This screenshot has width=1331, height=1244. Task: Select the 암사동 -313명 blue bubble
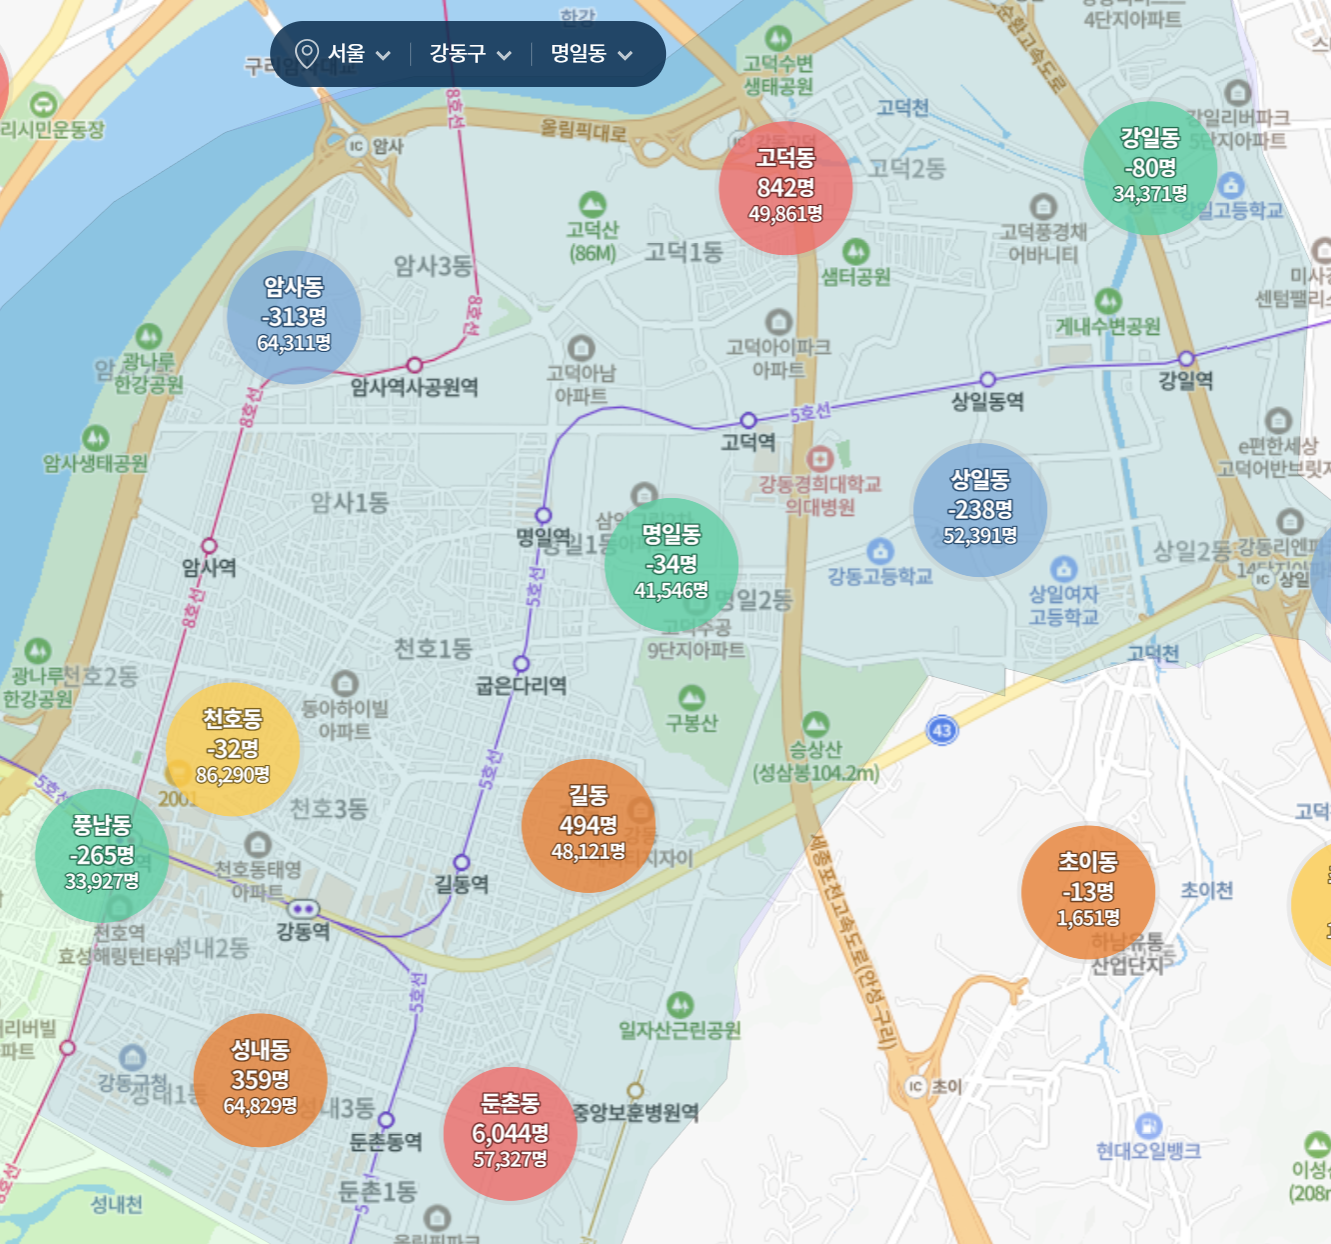click(x=294, y=316)
